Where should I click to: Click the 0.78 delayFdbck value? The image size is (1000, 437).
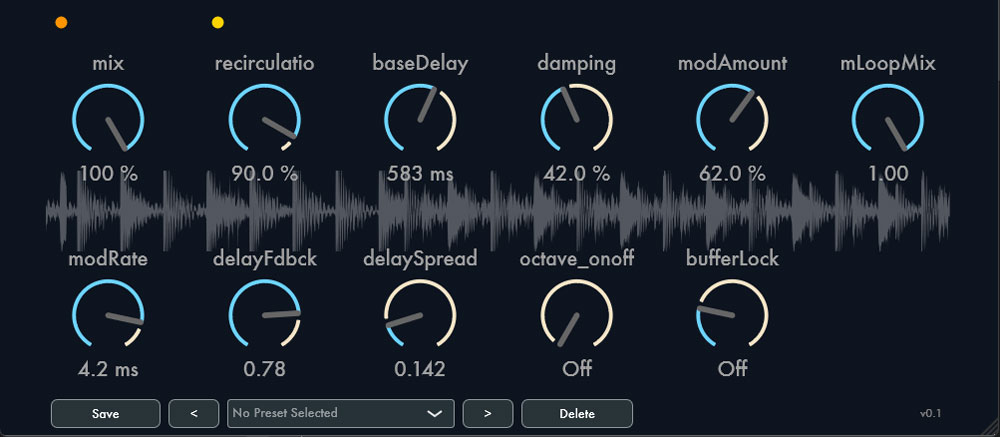coord(265,369)
